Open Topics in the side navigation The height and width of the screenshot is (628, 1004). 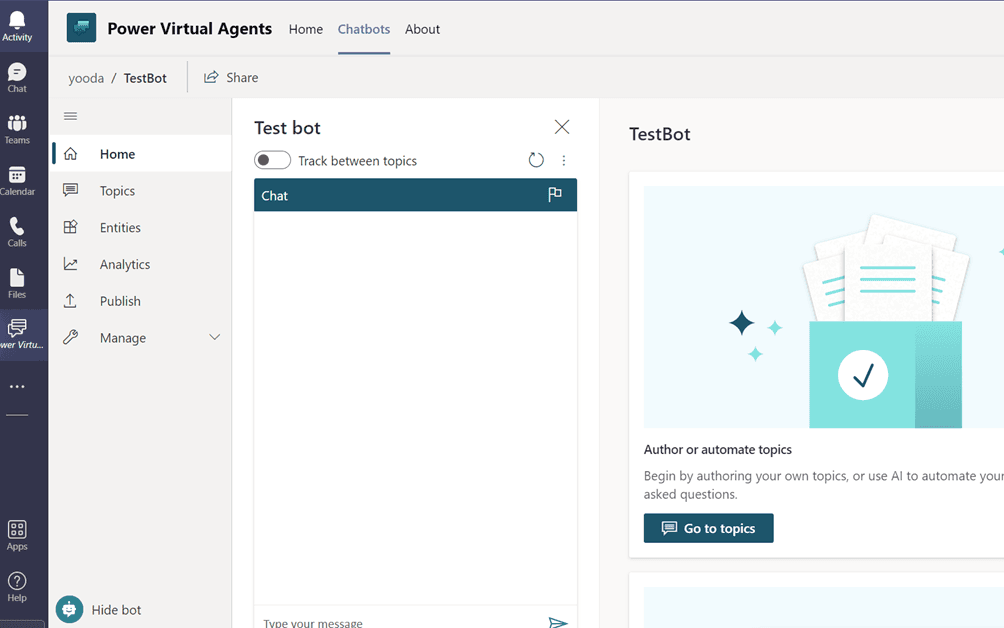[x=142, y=191]
